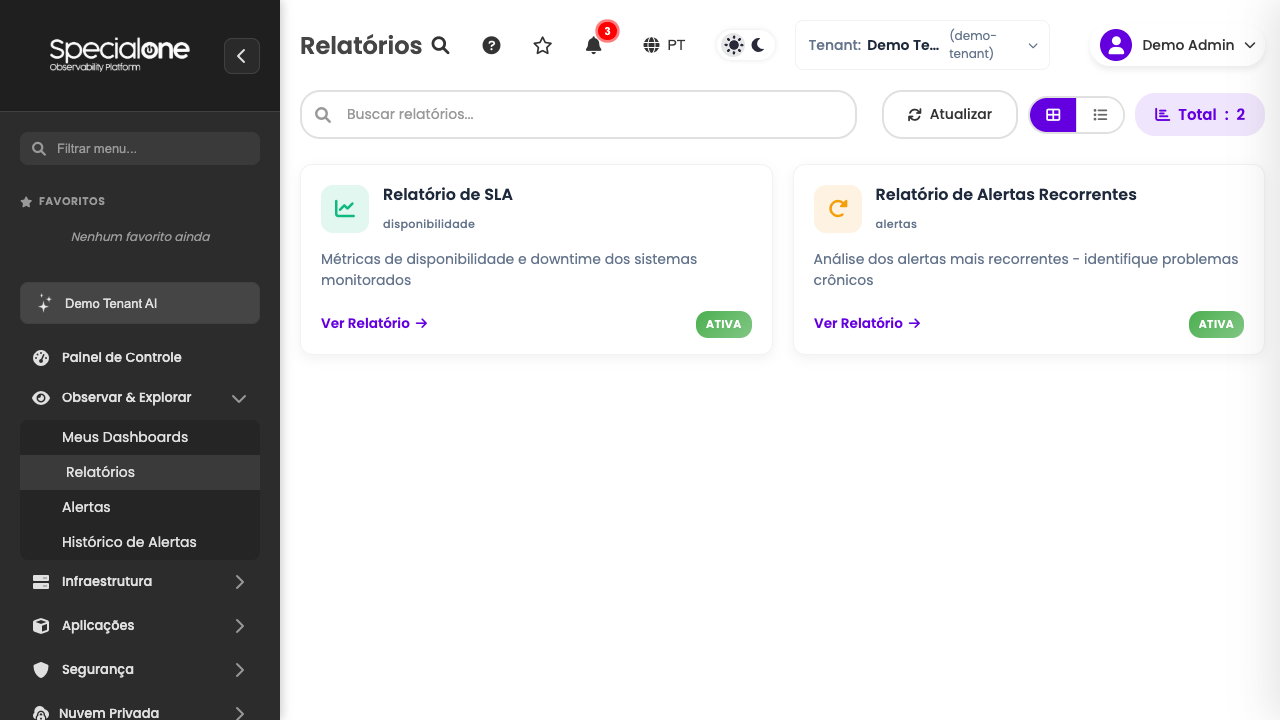Screen dimensions: 1280x720
Task: Click the Relatórios page heading
Action: (361, 45)
